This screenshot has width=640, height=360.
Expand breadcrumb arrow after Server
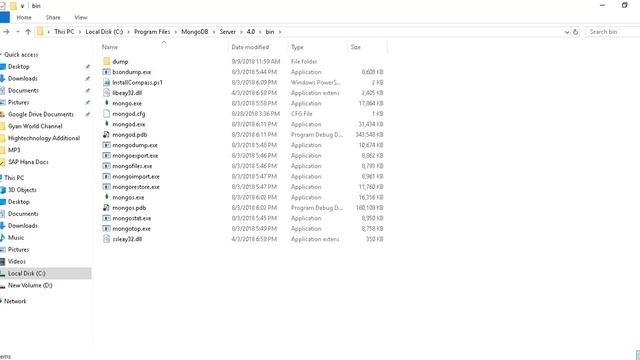click(241, 32)
